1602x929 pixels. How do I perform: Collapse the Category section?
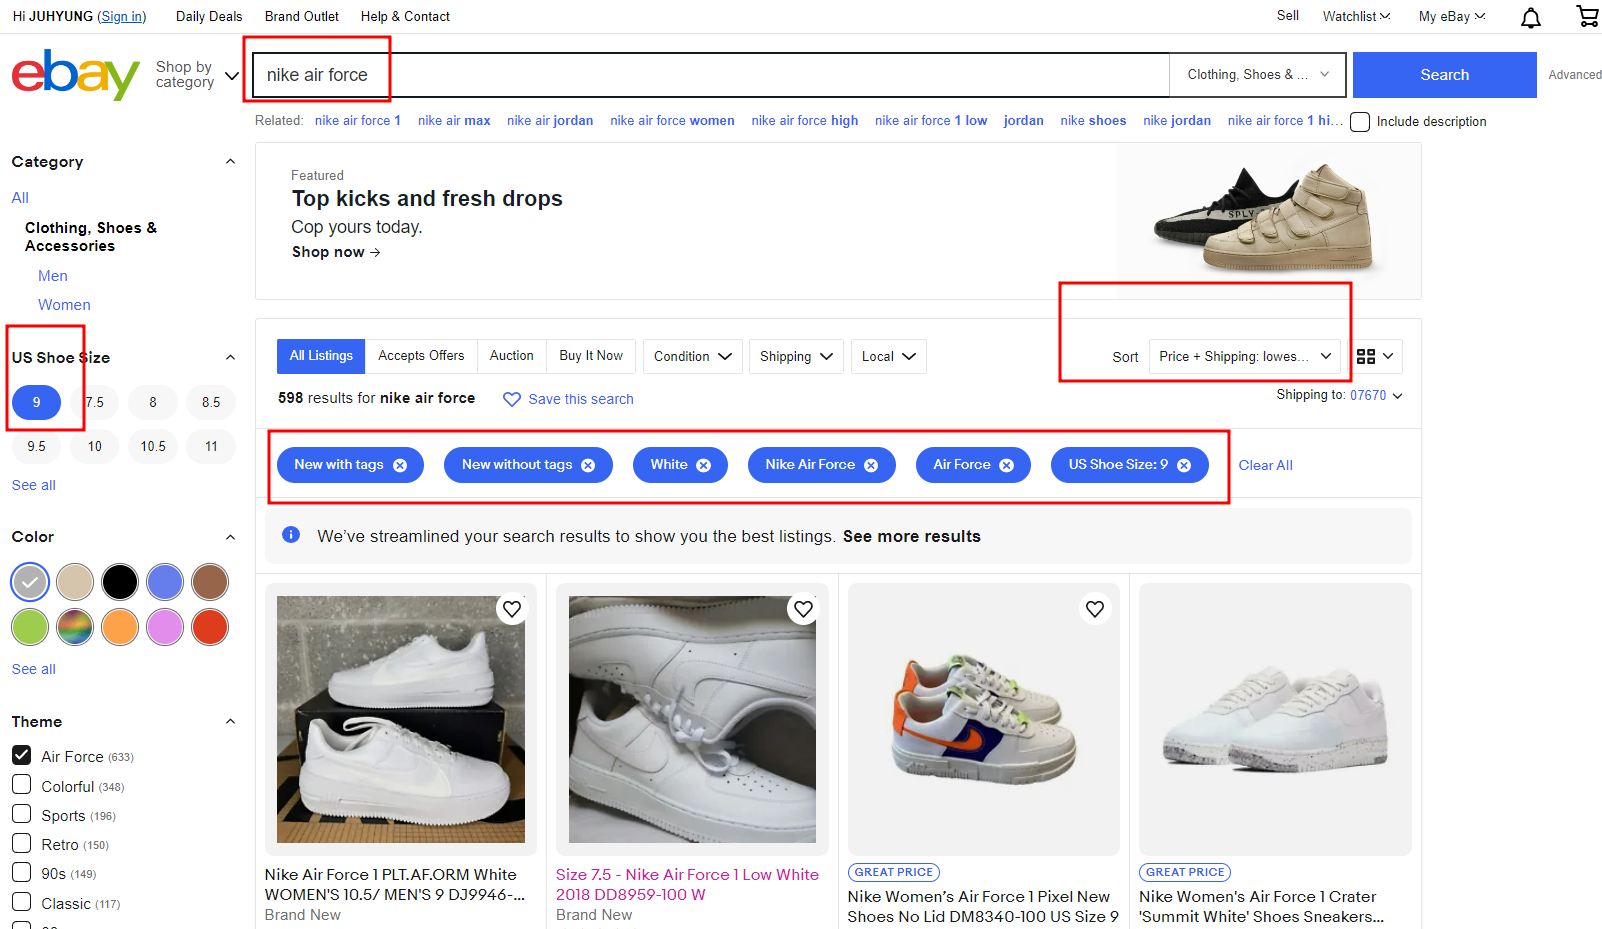pyautogui.click(x=230, y=162)
